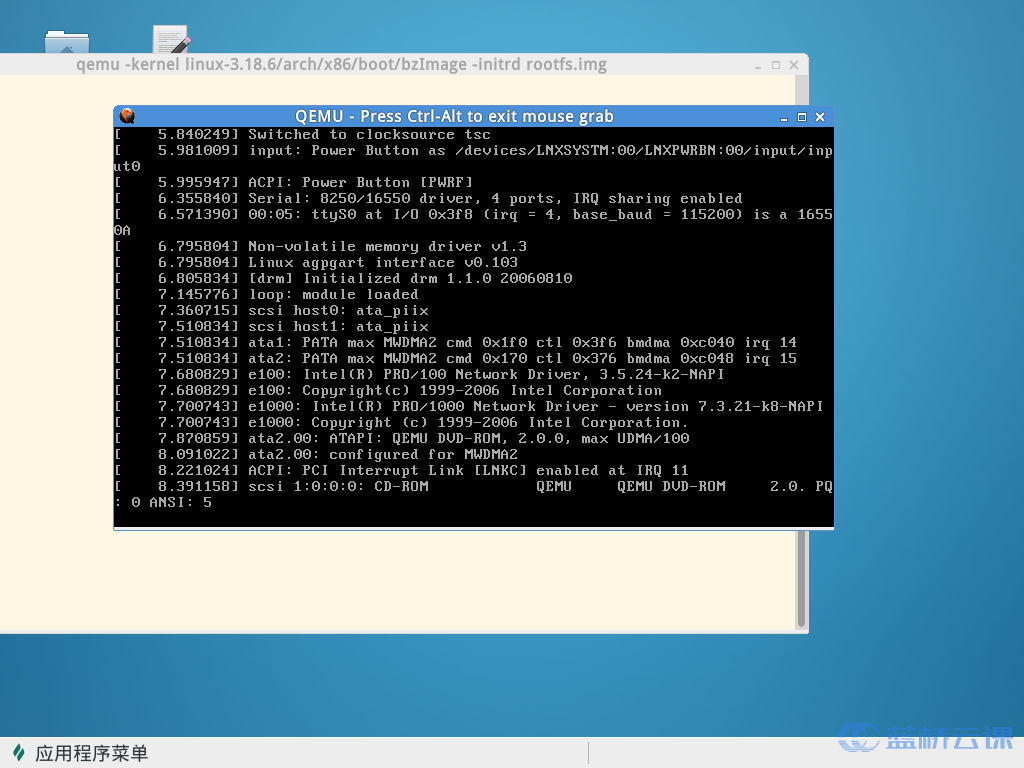The image size is (1024, 768).
Task: Click the 'scsi 1:0:0:0: CD-ROM' line
Action: pos(473,487)
